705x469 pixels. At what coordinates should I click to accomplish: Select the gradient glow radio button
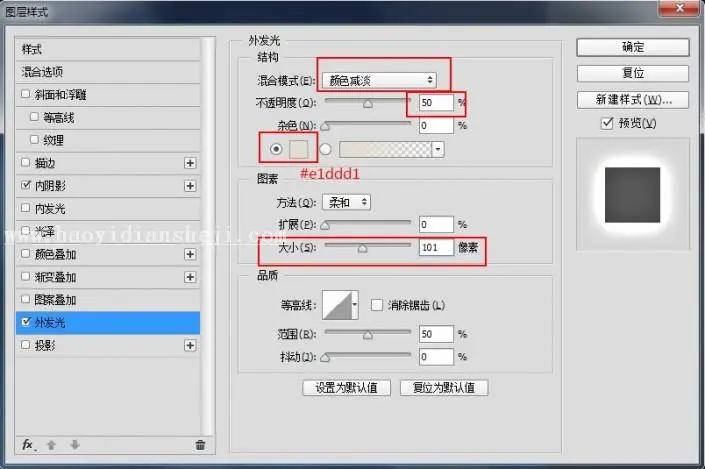(325, 149)
